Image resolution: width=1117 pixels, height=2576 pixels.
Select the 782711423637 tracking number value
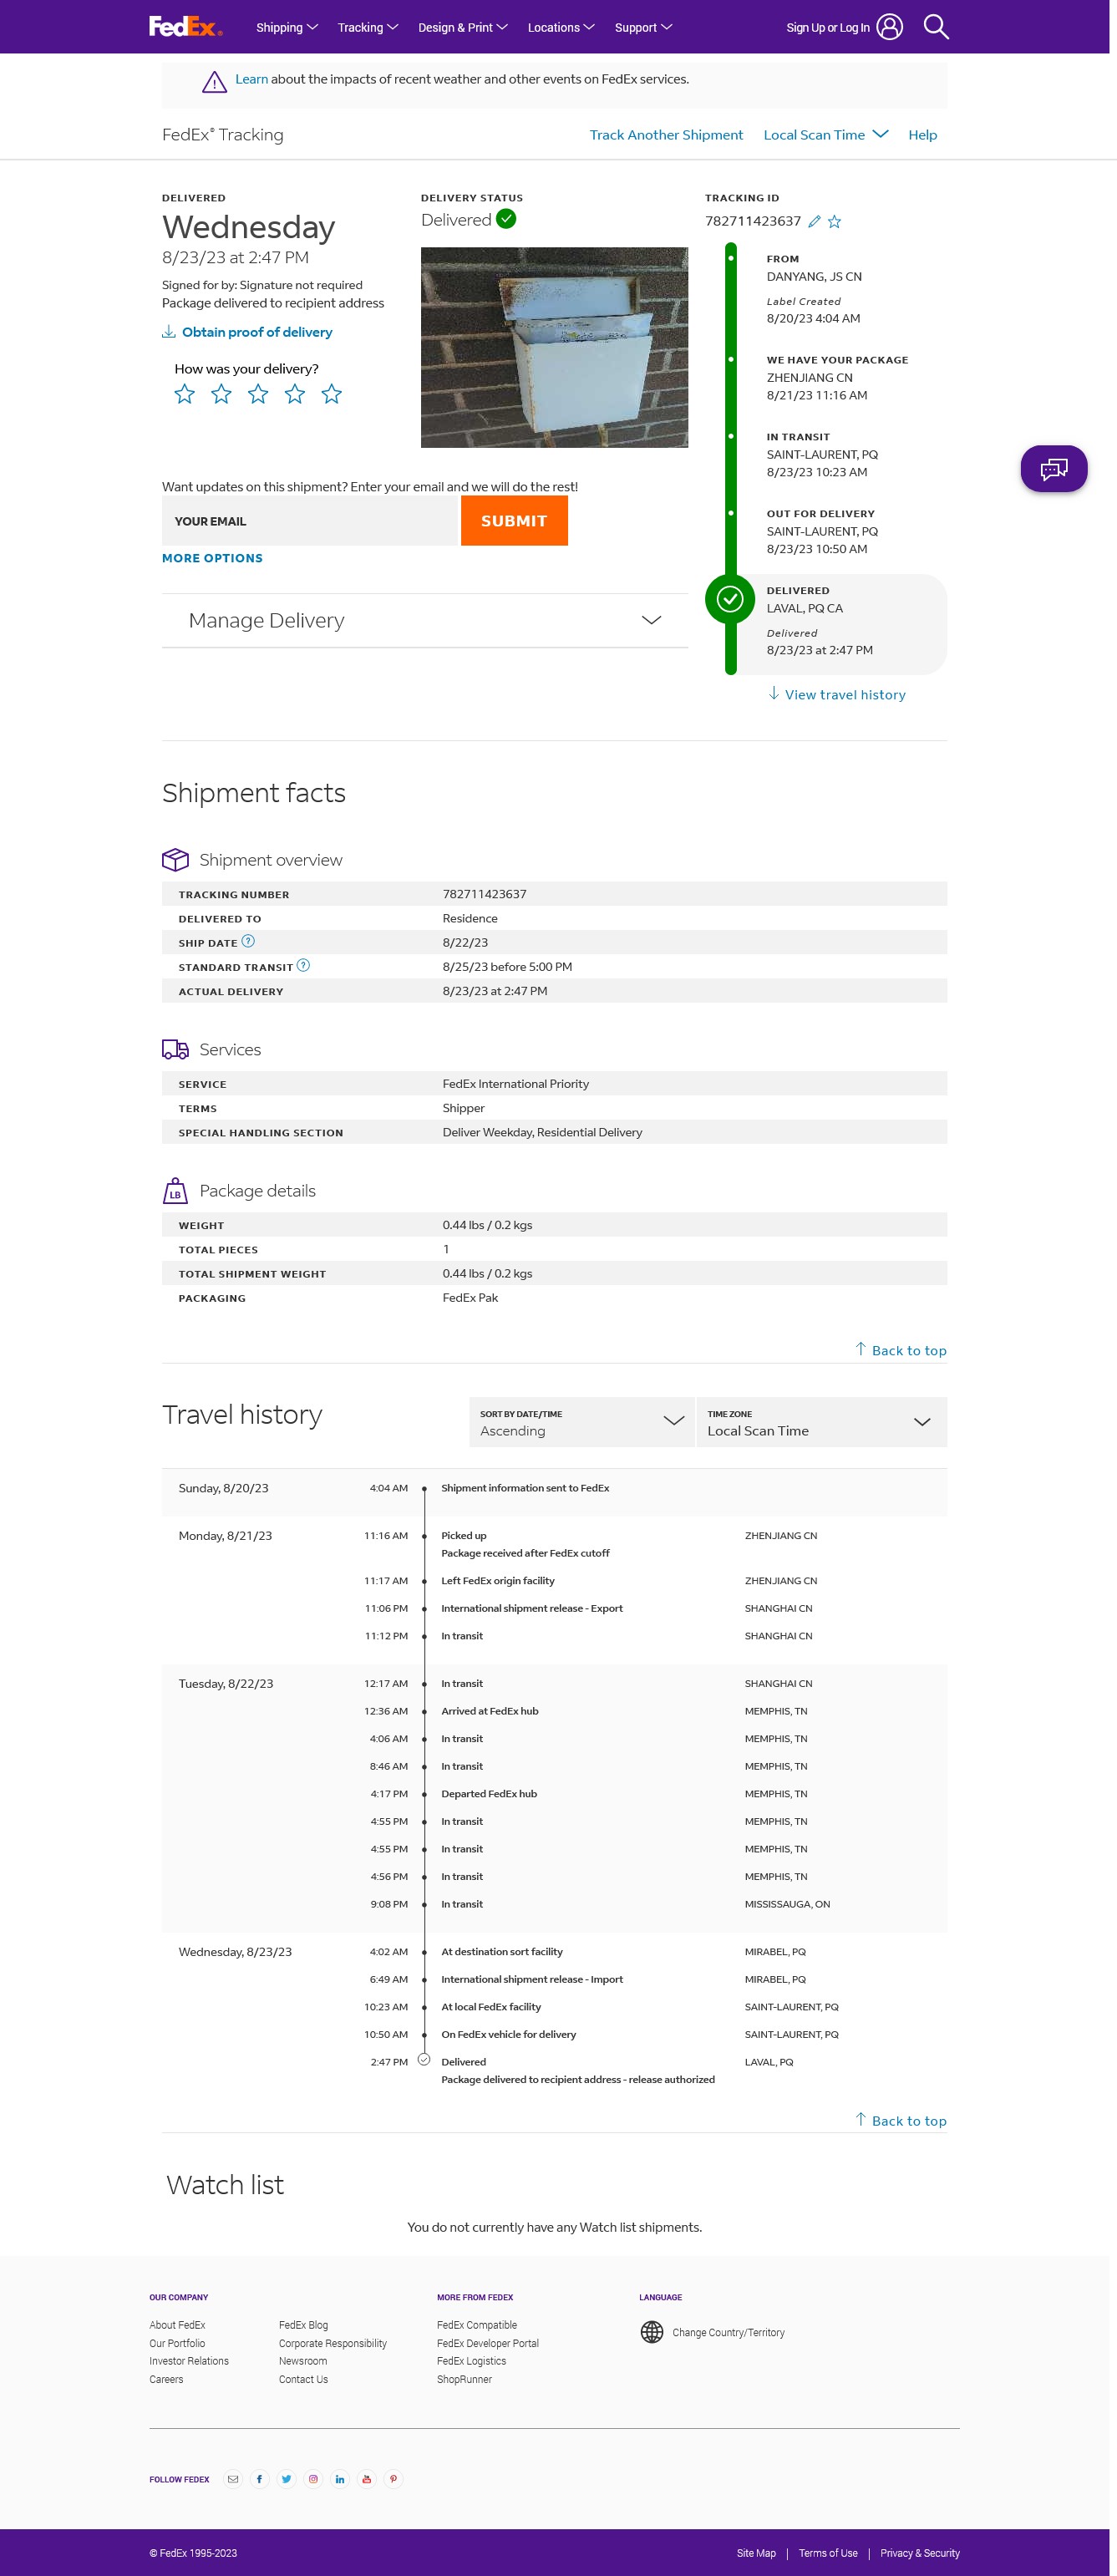484,894
